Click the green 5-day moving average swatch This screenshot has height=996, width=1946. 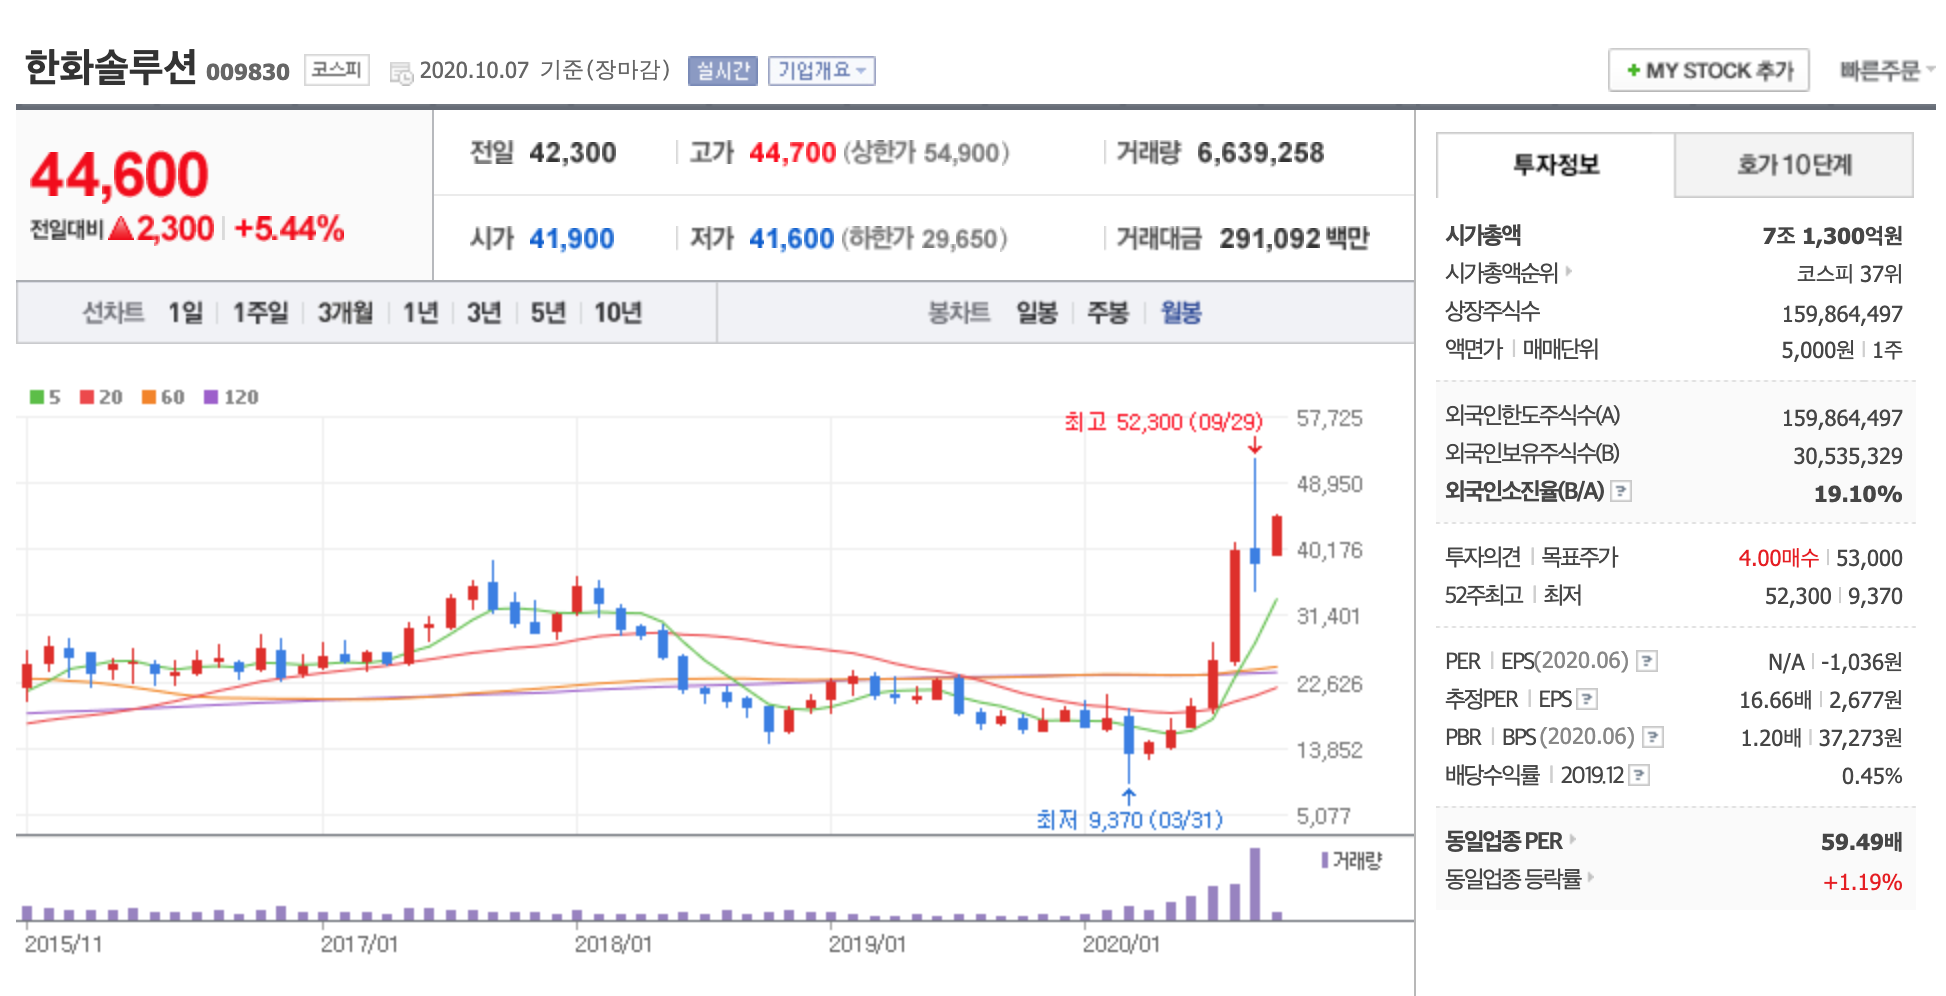point(37,397)
